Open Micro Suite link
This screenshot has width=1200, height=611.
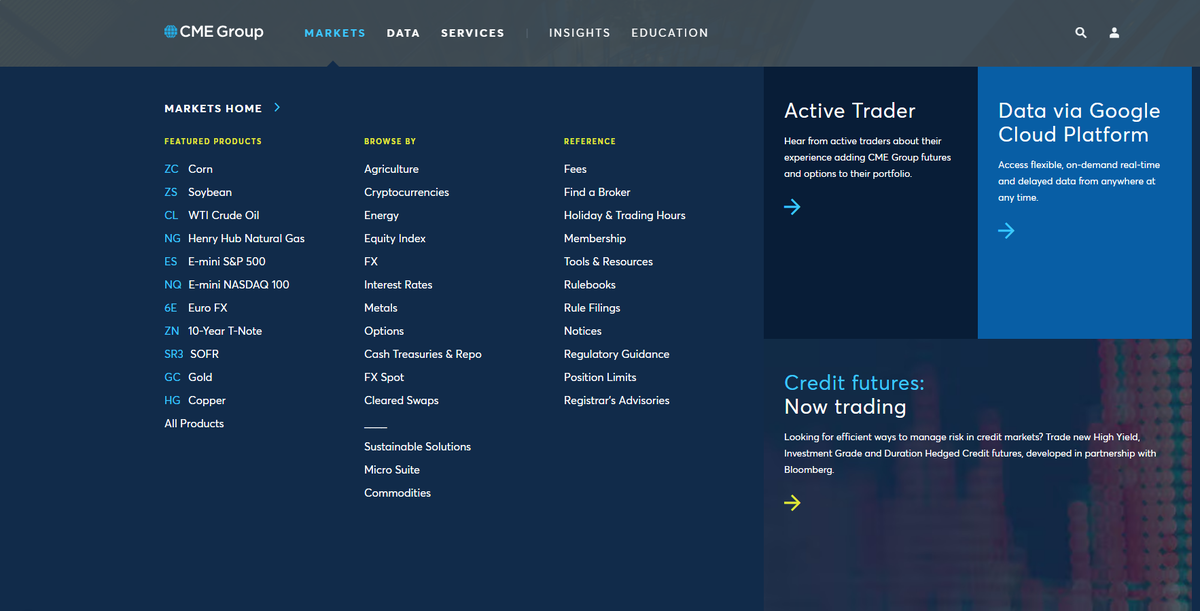(x=392, y=469)
